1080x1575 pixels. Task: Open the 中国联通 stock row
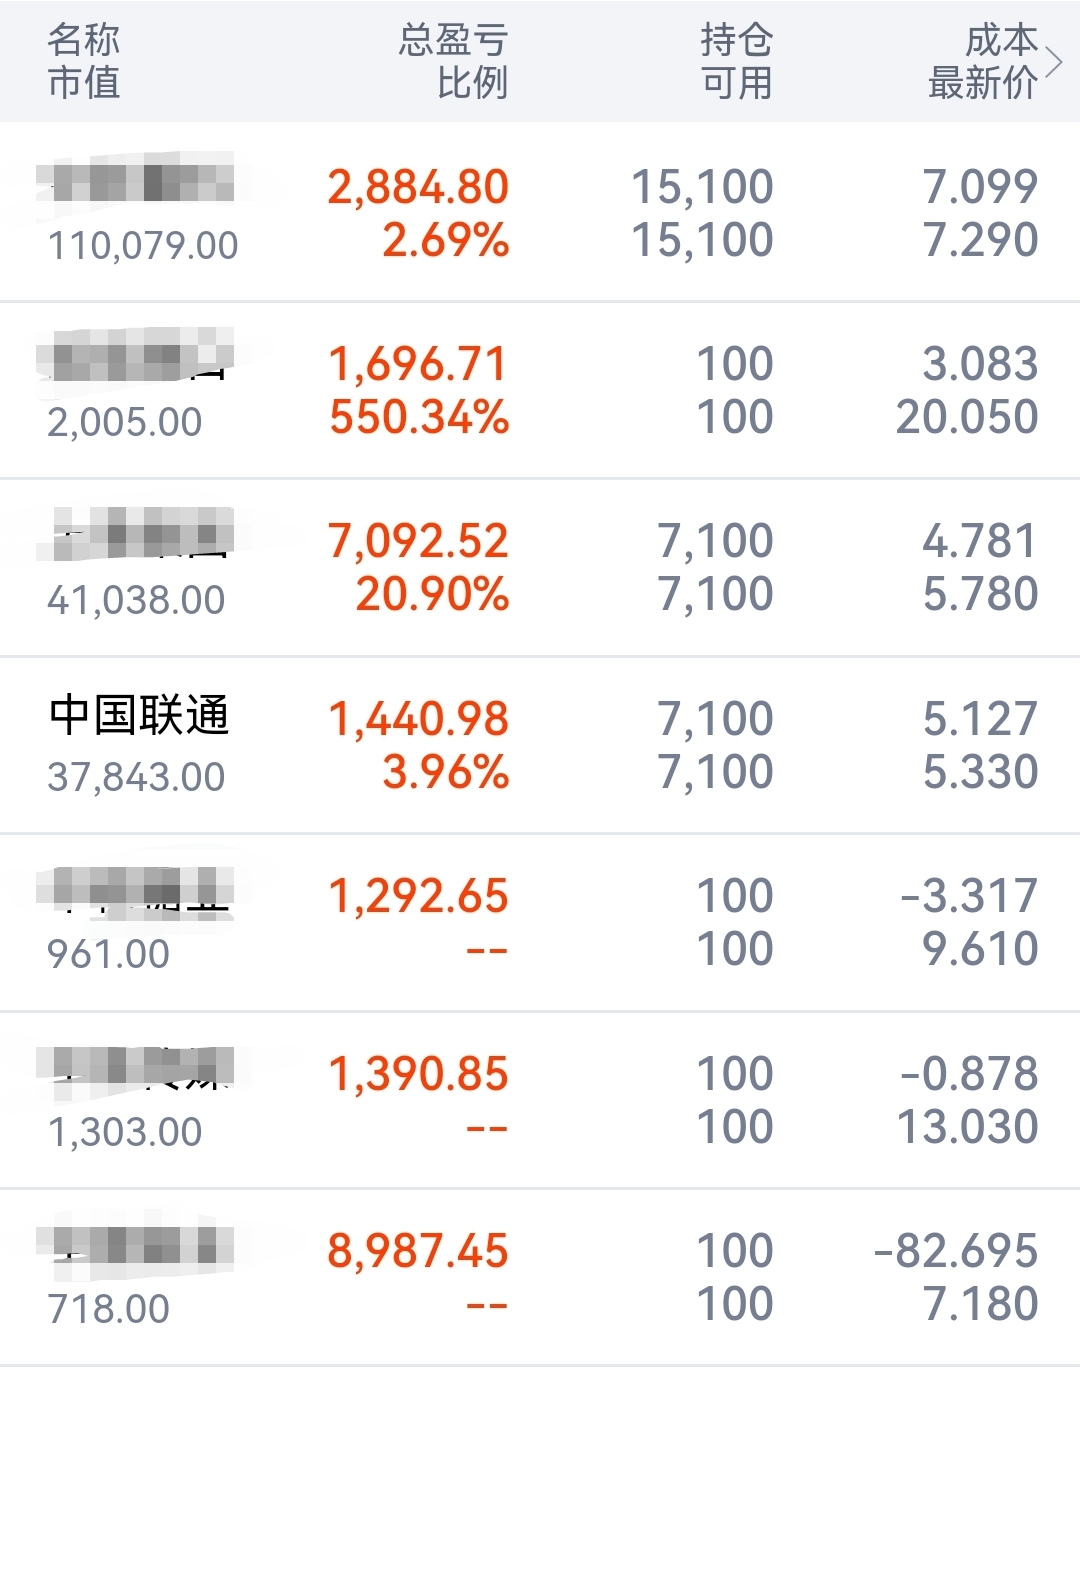(540, 745)
